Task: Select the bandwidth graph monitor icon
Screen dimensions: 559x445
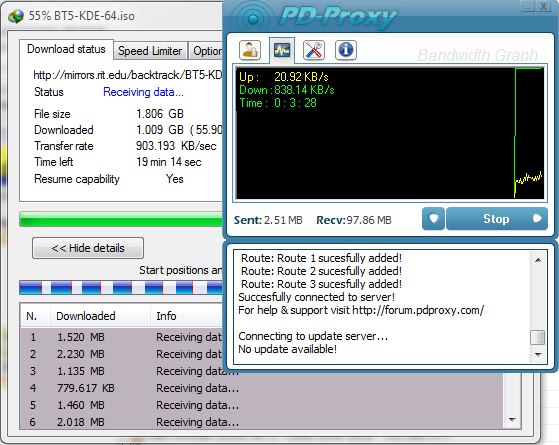Action: pyautogui.click(x=282, y=50)
